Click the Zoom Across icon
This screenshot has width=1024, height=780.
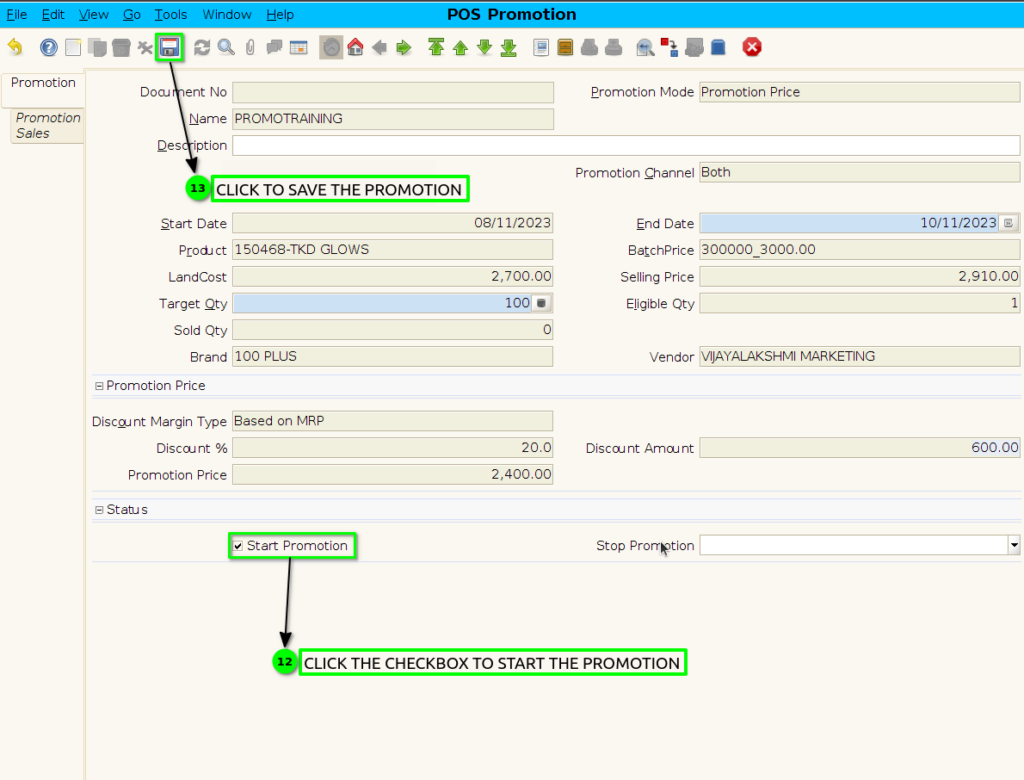(645, 47)
